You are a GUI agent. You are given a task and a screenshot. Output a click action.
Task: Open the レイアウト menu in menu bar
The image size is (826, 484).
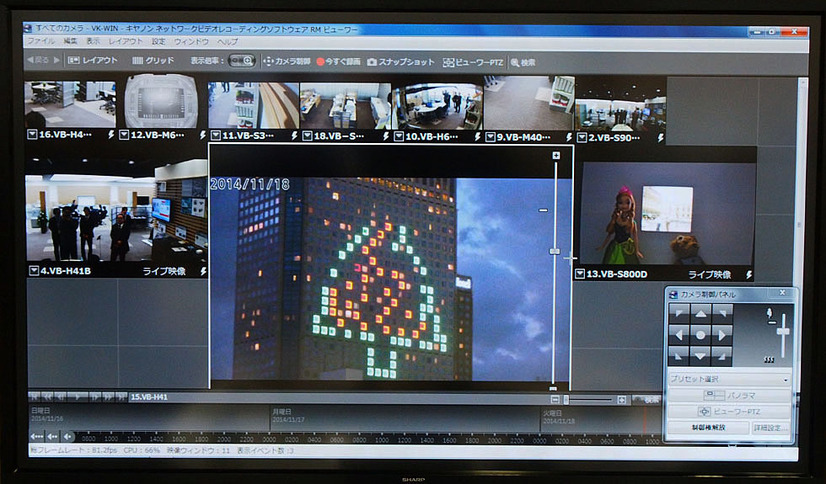(125, 41)
